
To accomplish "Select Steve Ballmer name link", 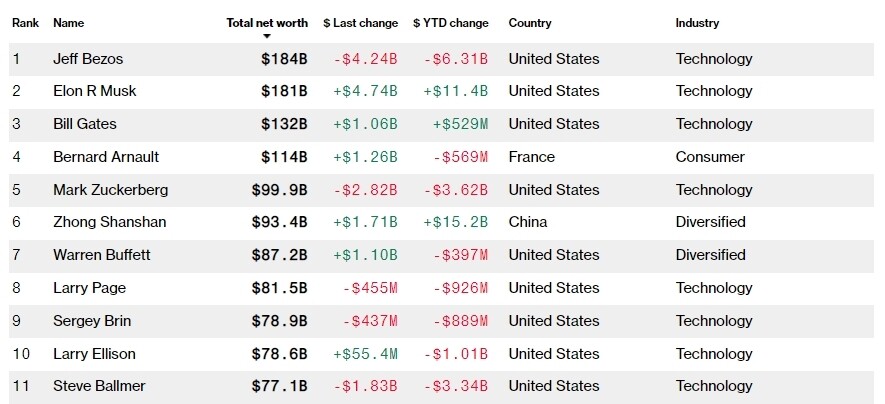I will (99, 386).
